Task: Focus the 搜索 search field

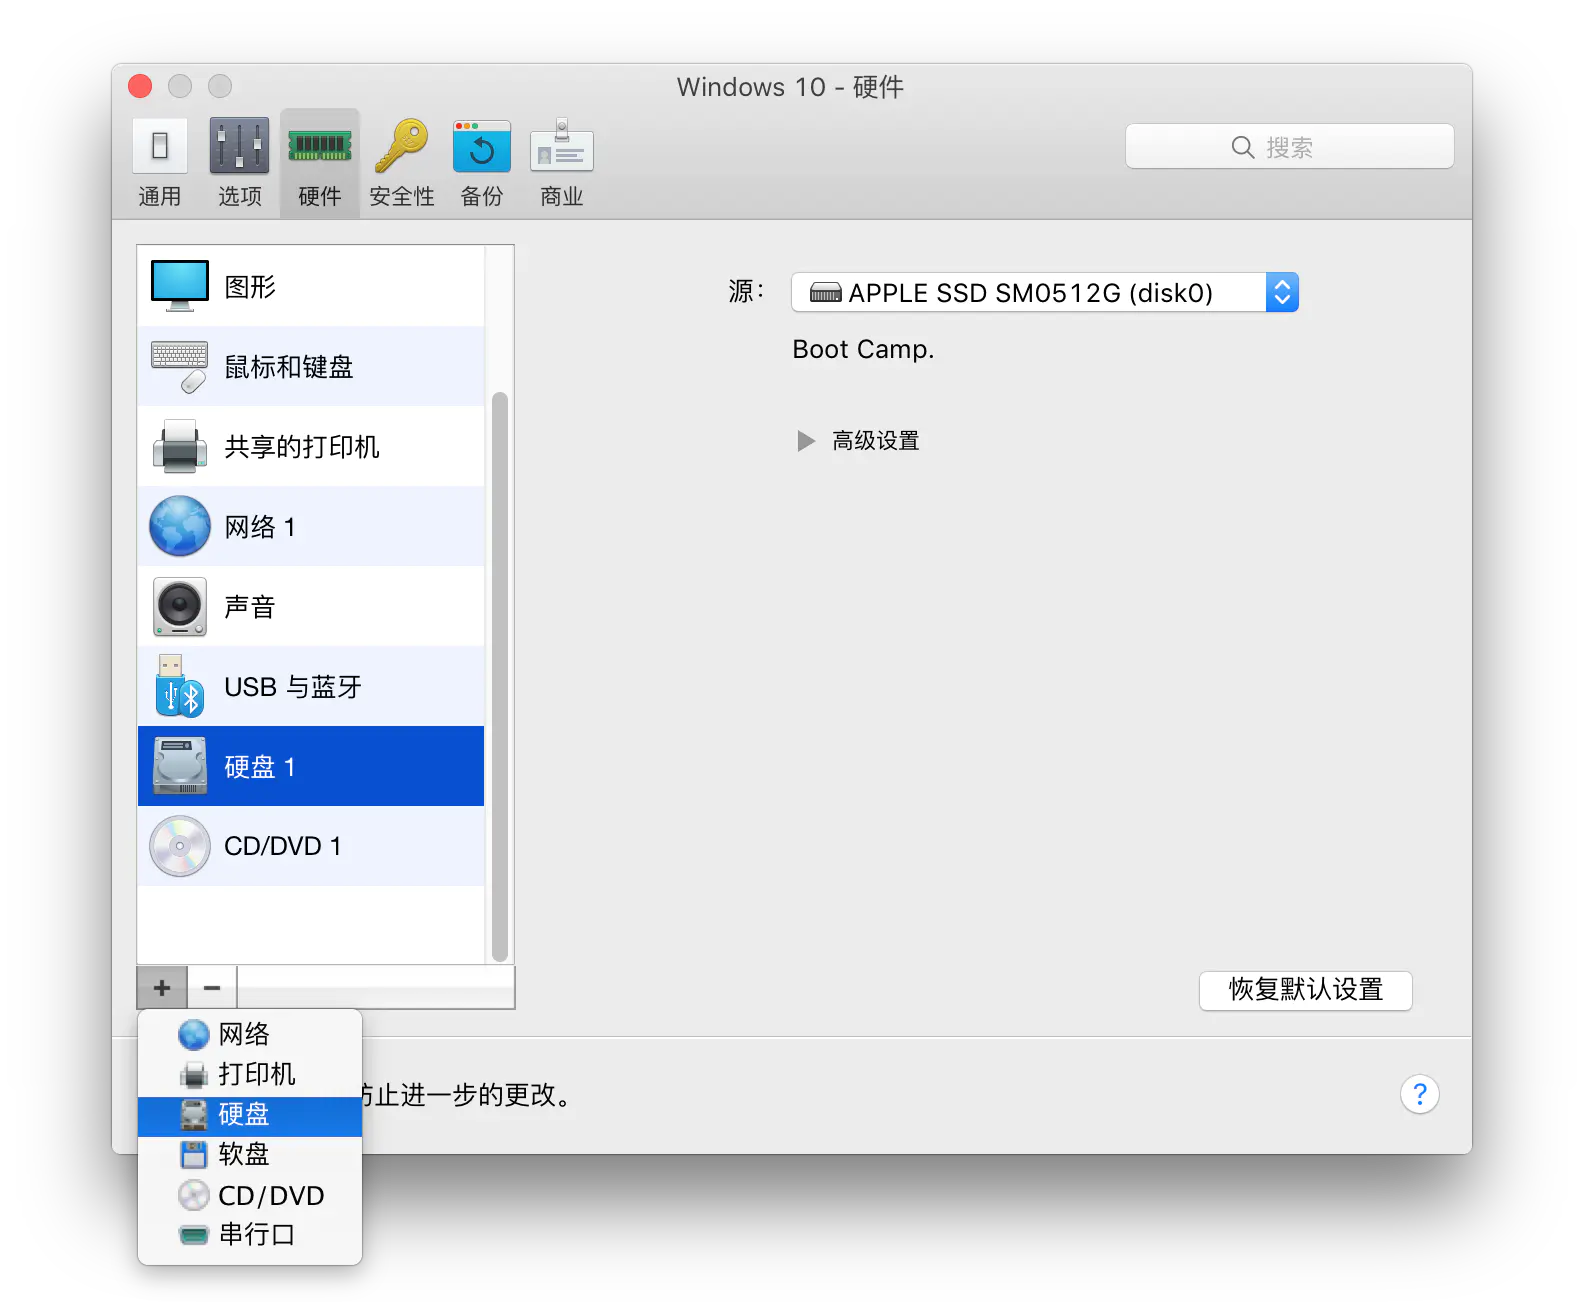Action: (1290, 147)
